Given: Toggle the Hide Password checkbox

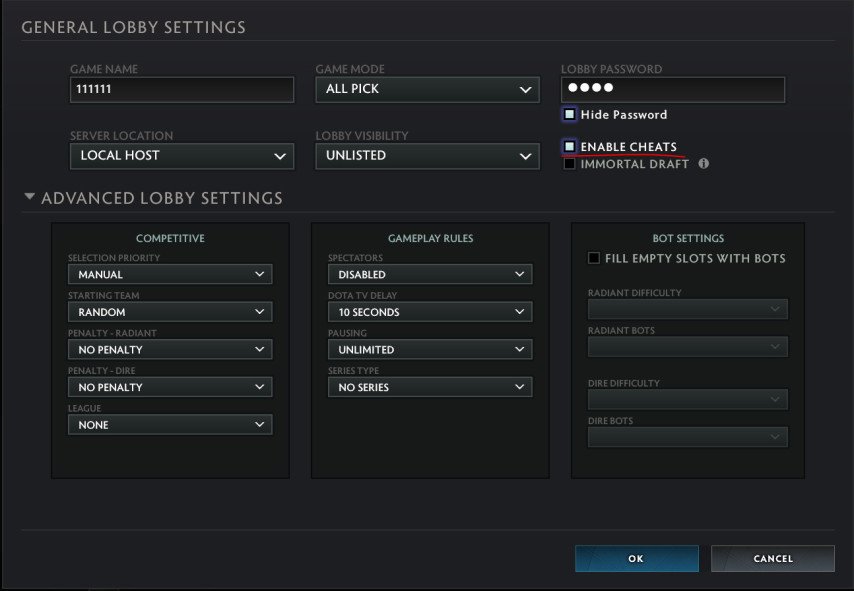Looking at the screenshot, I should [571, 115].
